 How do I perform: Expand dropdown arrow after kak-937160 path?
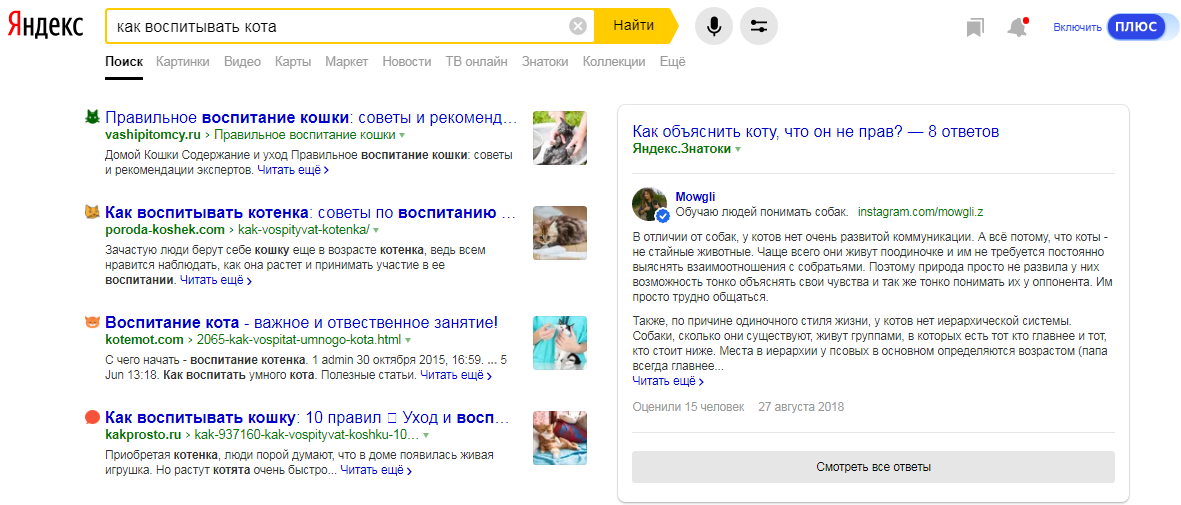click(x=426, y=436)
